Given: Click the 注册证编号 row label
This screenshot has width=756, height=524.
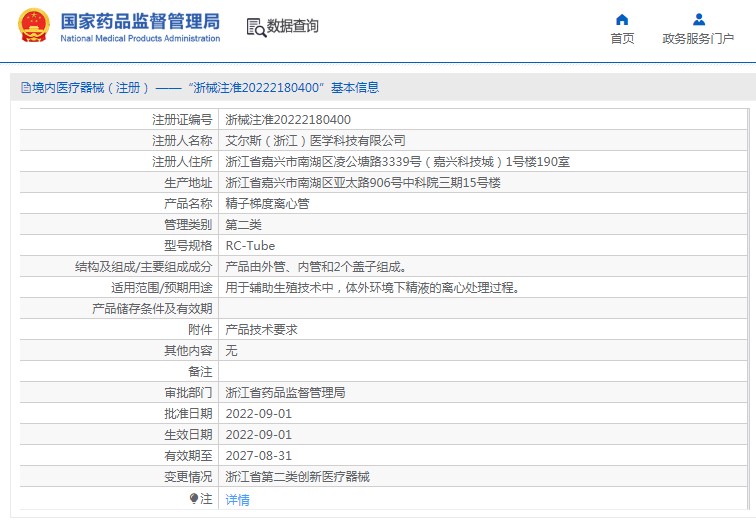Looking at the screenshot, I should (x=182, y=120).
